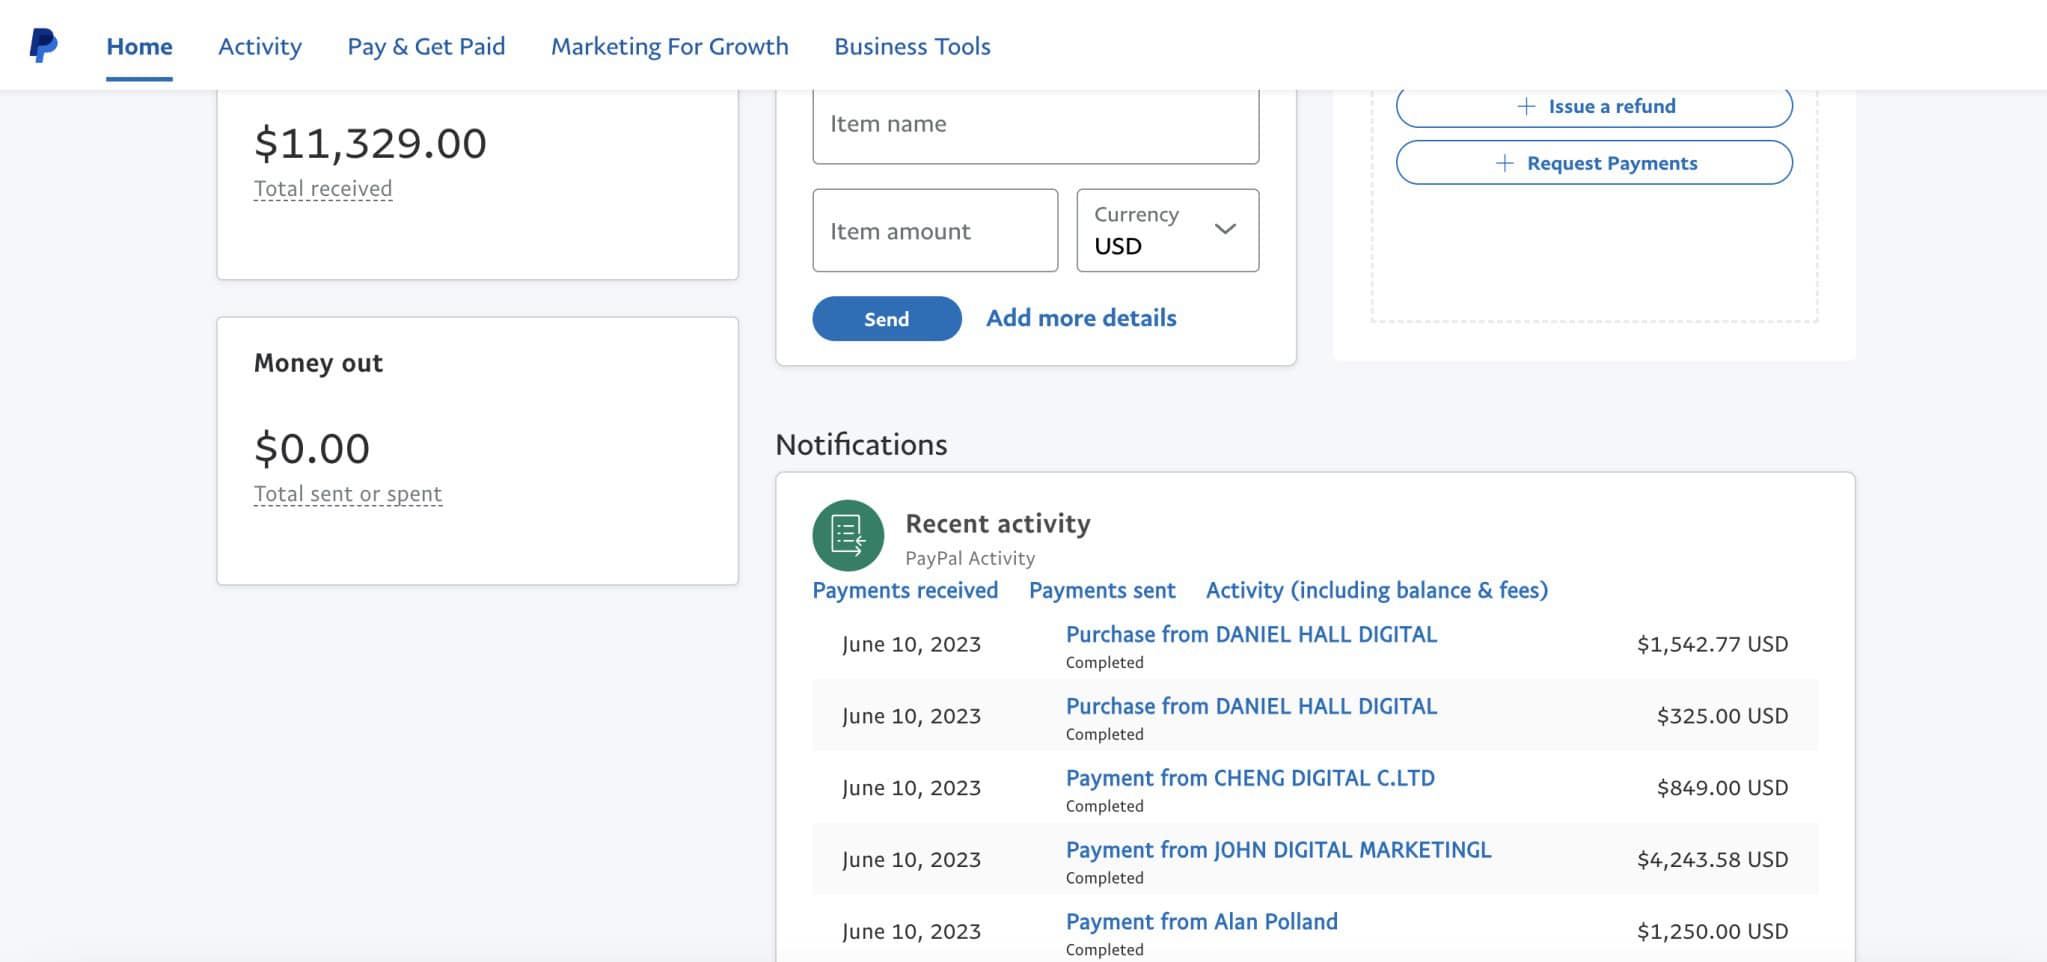Click the plus icon on Issue a refund
Screen dimensions: 2047x962
coord(1526,106)
